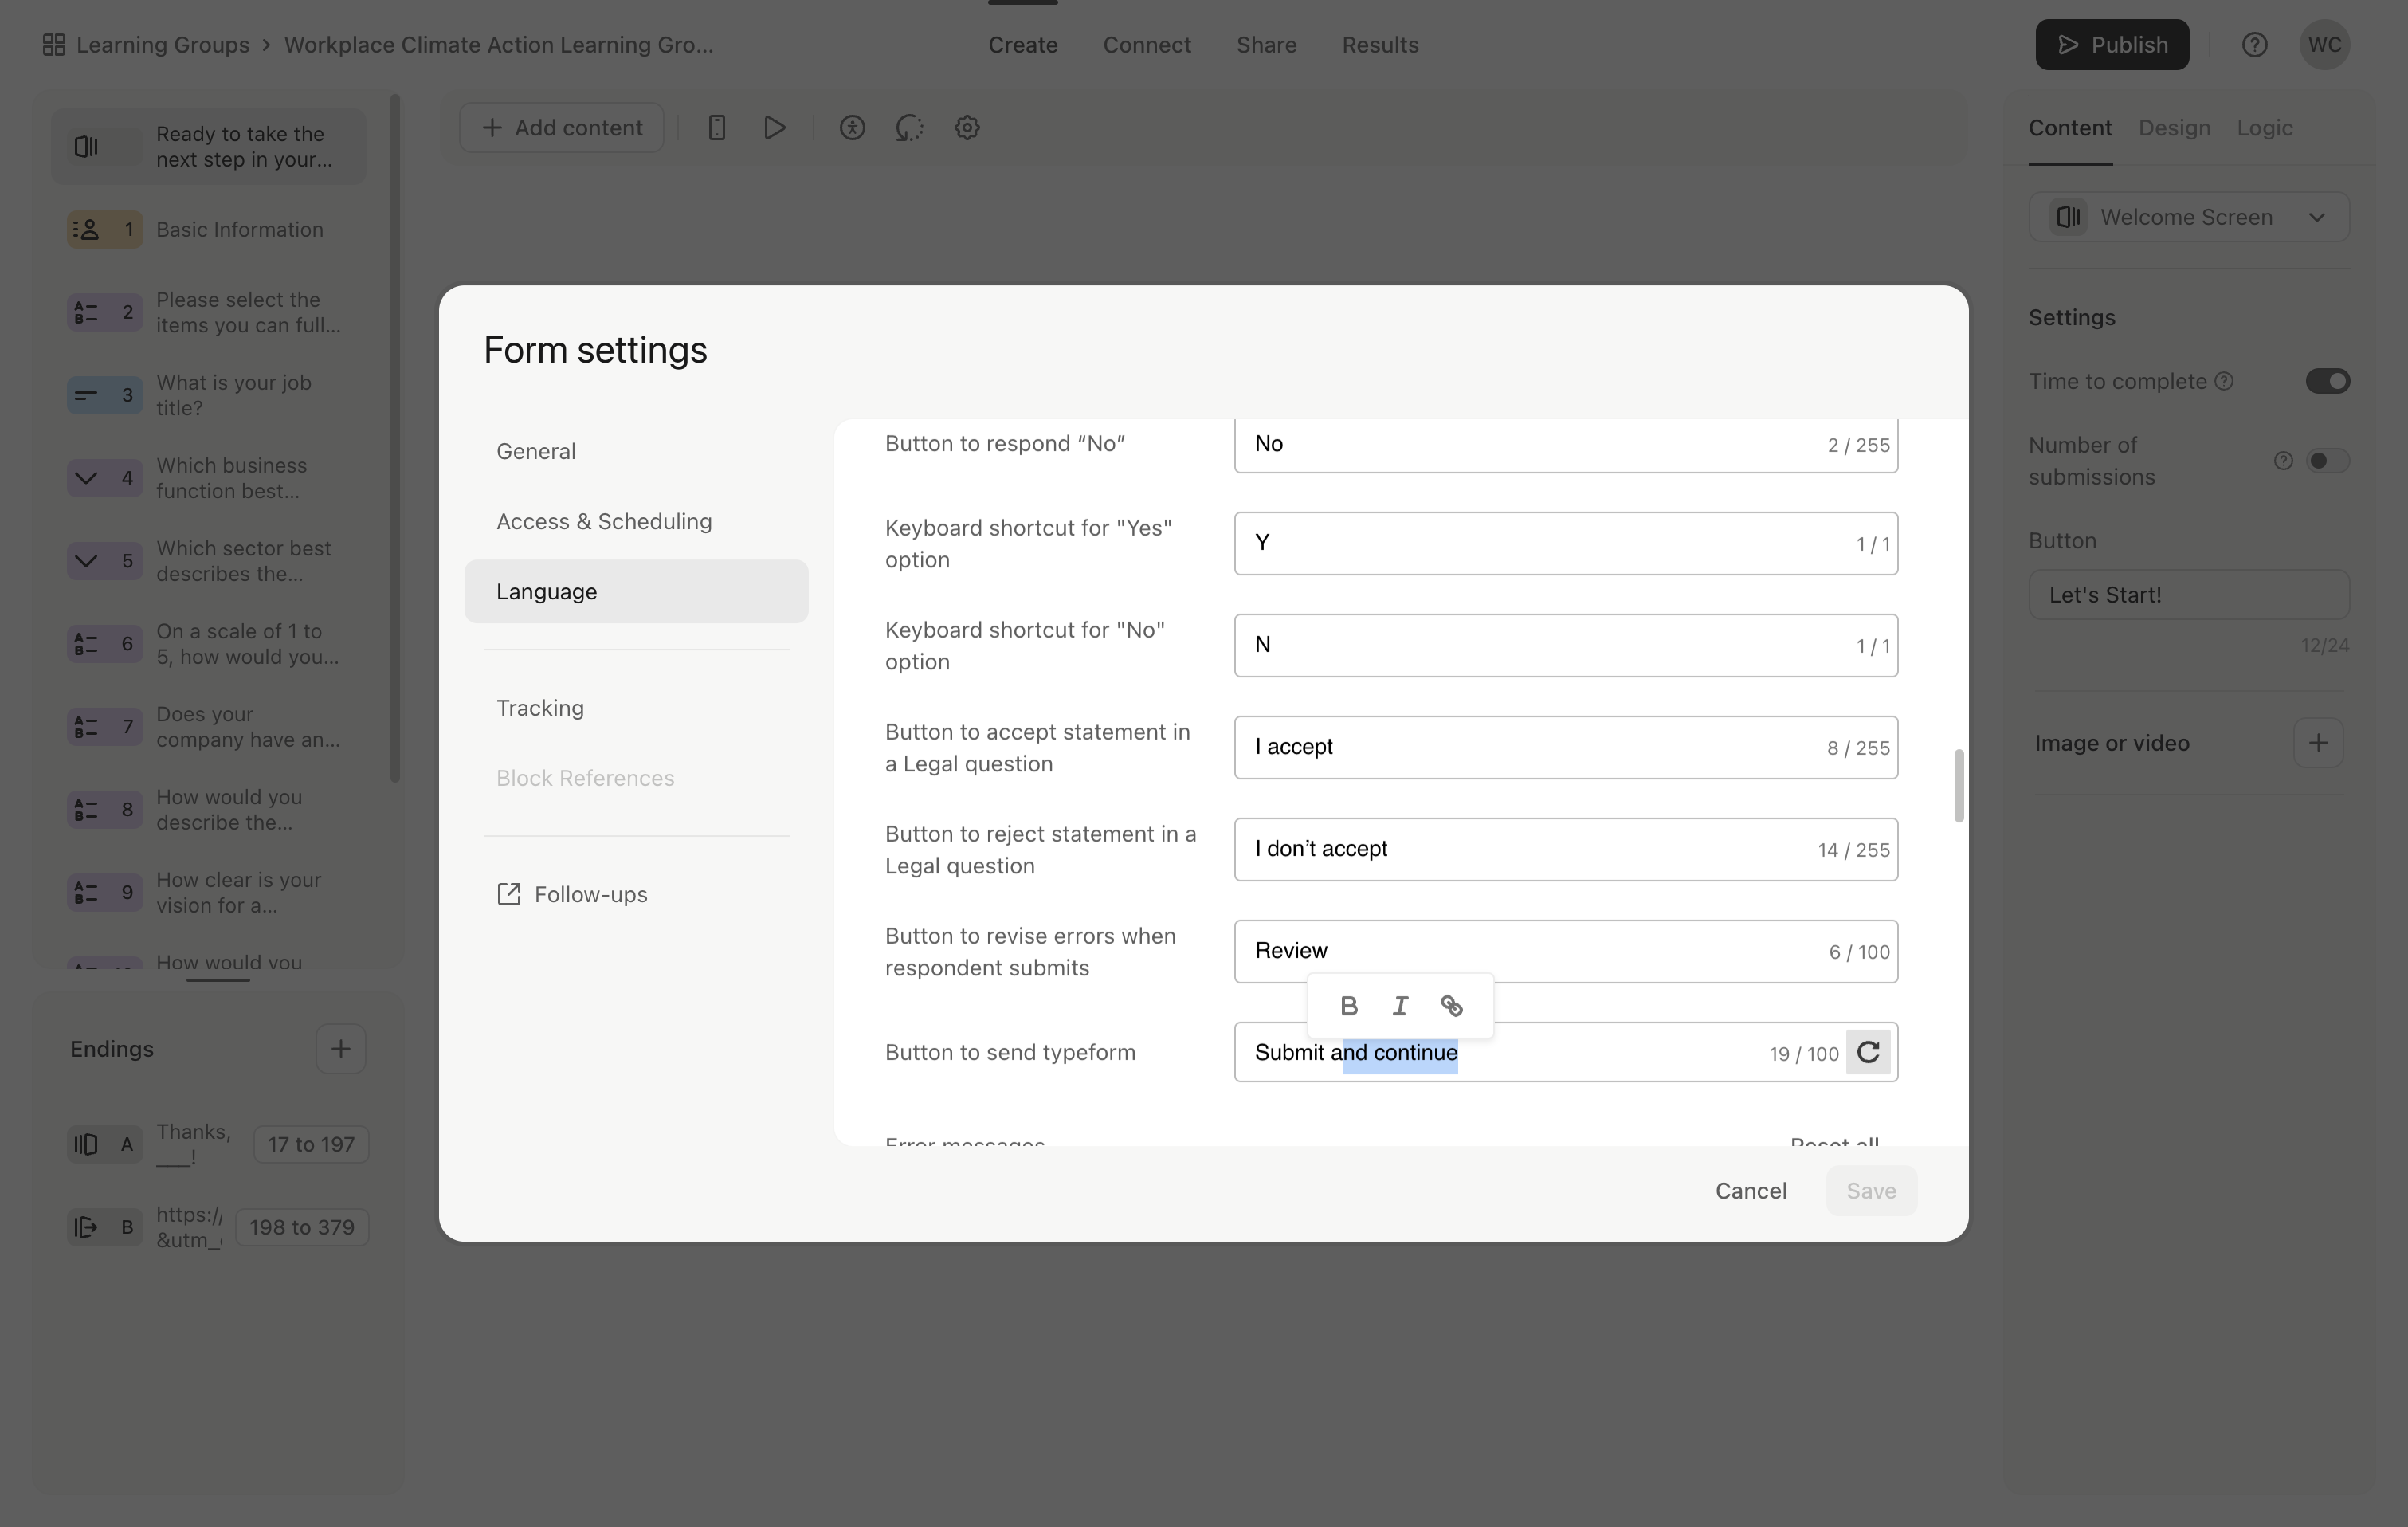Image resolution: width=2408 pixels, height=1527 pixels.
Task: Edit the 'No' response button text
Action: (x=1565, y=445)
